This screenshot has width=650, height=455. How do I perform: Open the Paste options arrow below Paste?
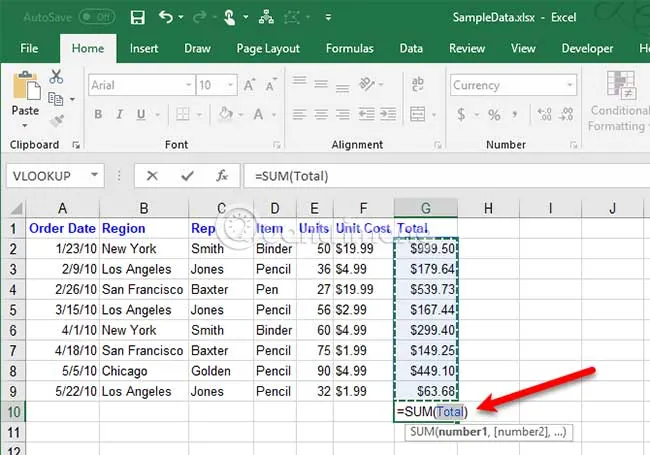(25, 125)
